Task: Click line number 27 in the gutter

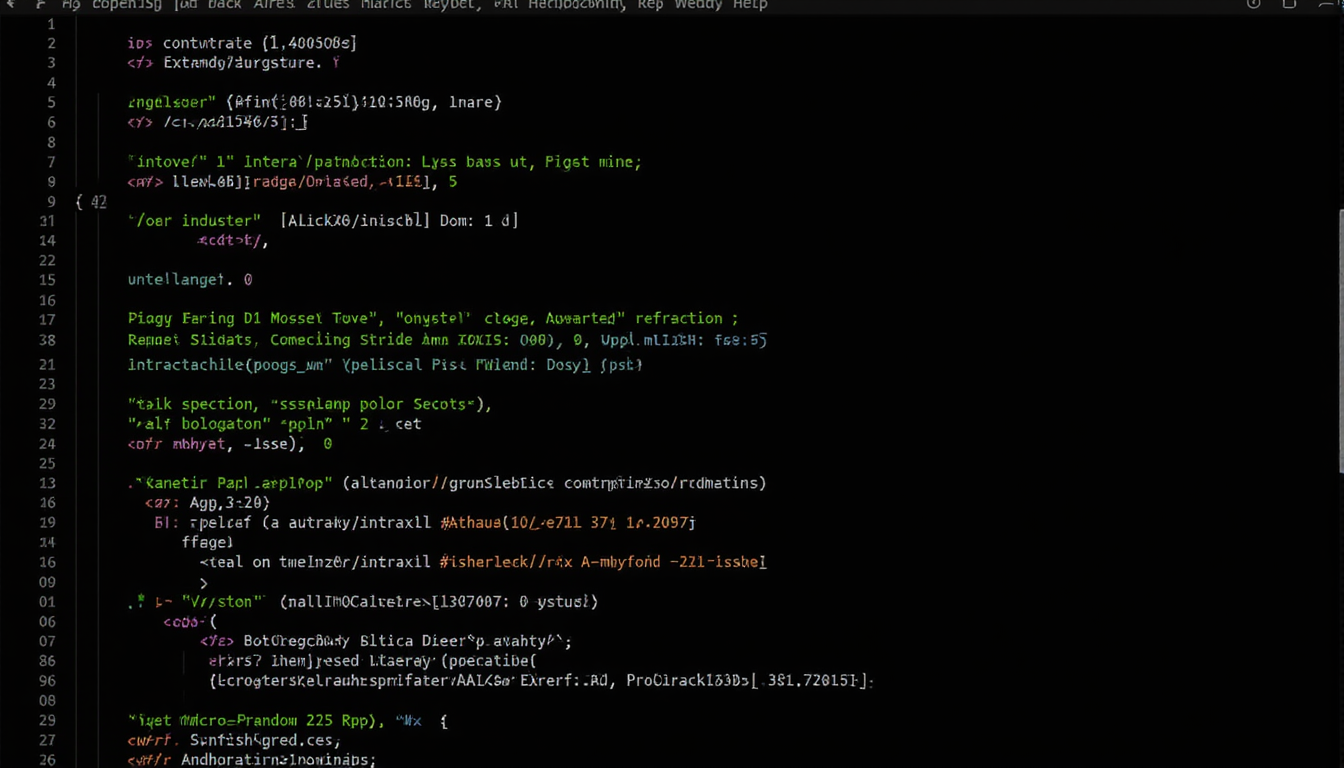Action: (x=47, y=741)
